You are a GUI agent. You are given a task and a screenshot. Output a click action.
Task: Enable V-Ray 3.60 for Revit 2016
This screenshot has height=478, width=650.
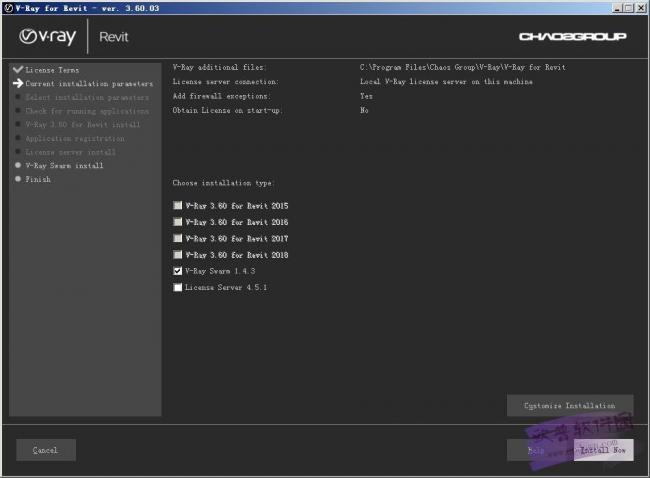click(x=178, y=222)
